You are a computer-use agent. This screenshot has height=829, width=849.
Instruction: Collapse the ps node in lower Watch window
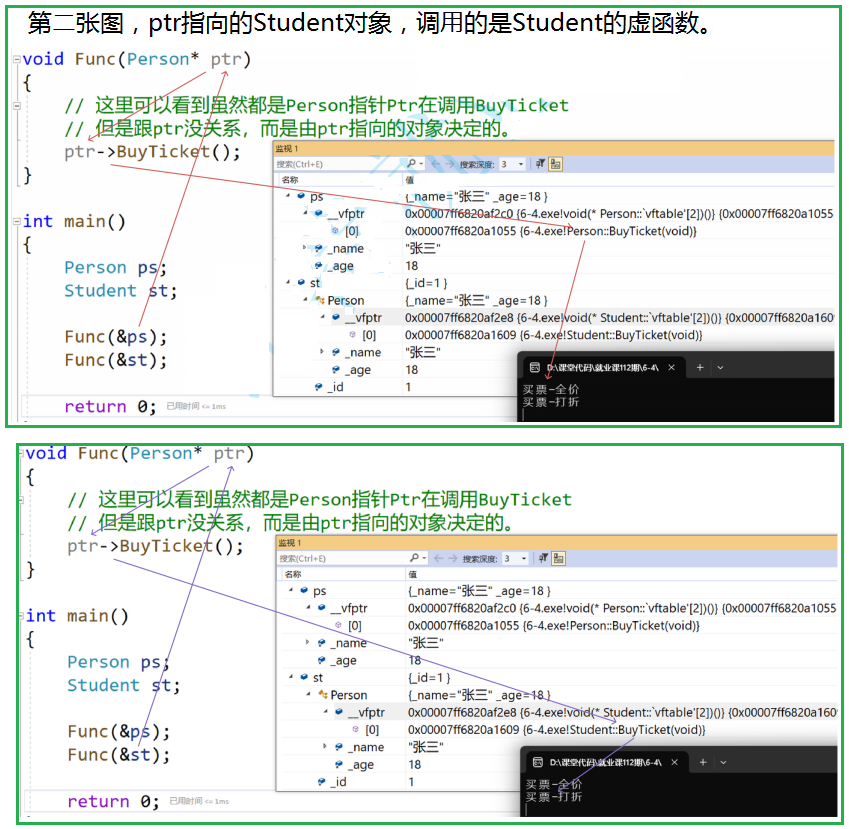tap(291, 590)
